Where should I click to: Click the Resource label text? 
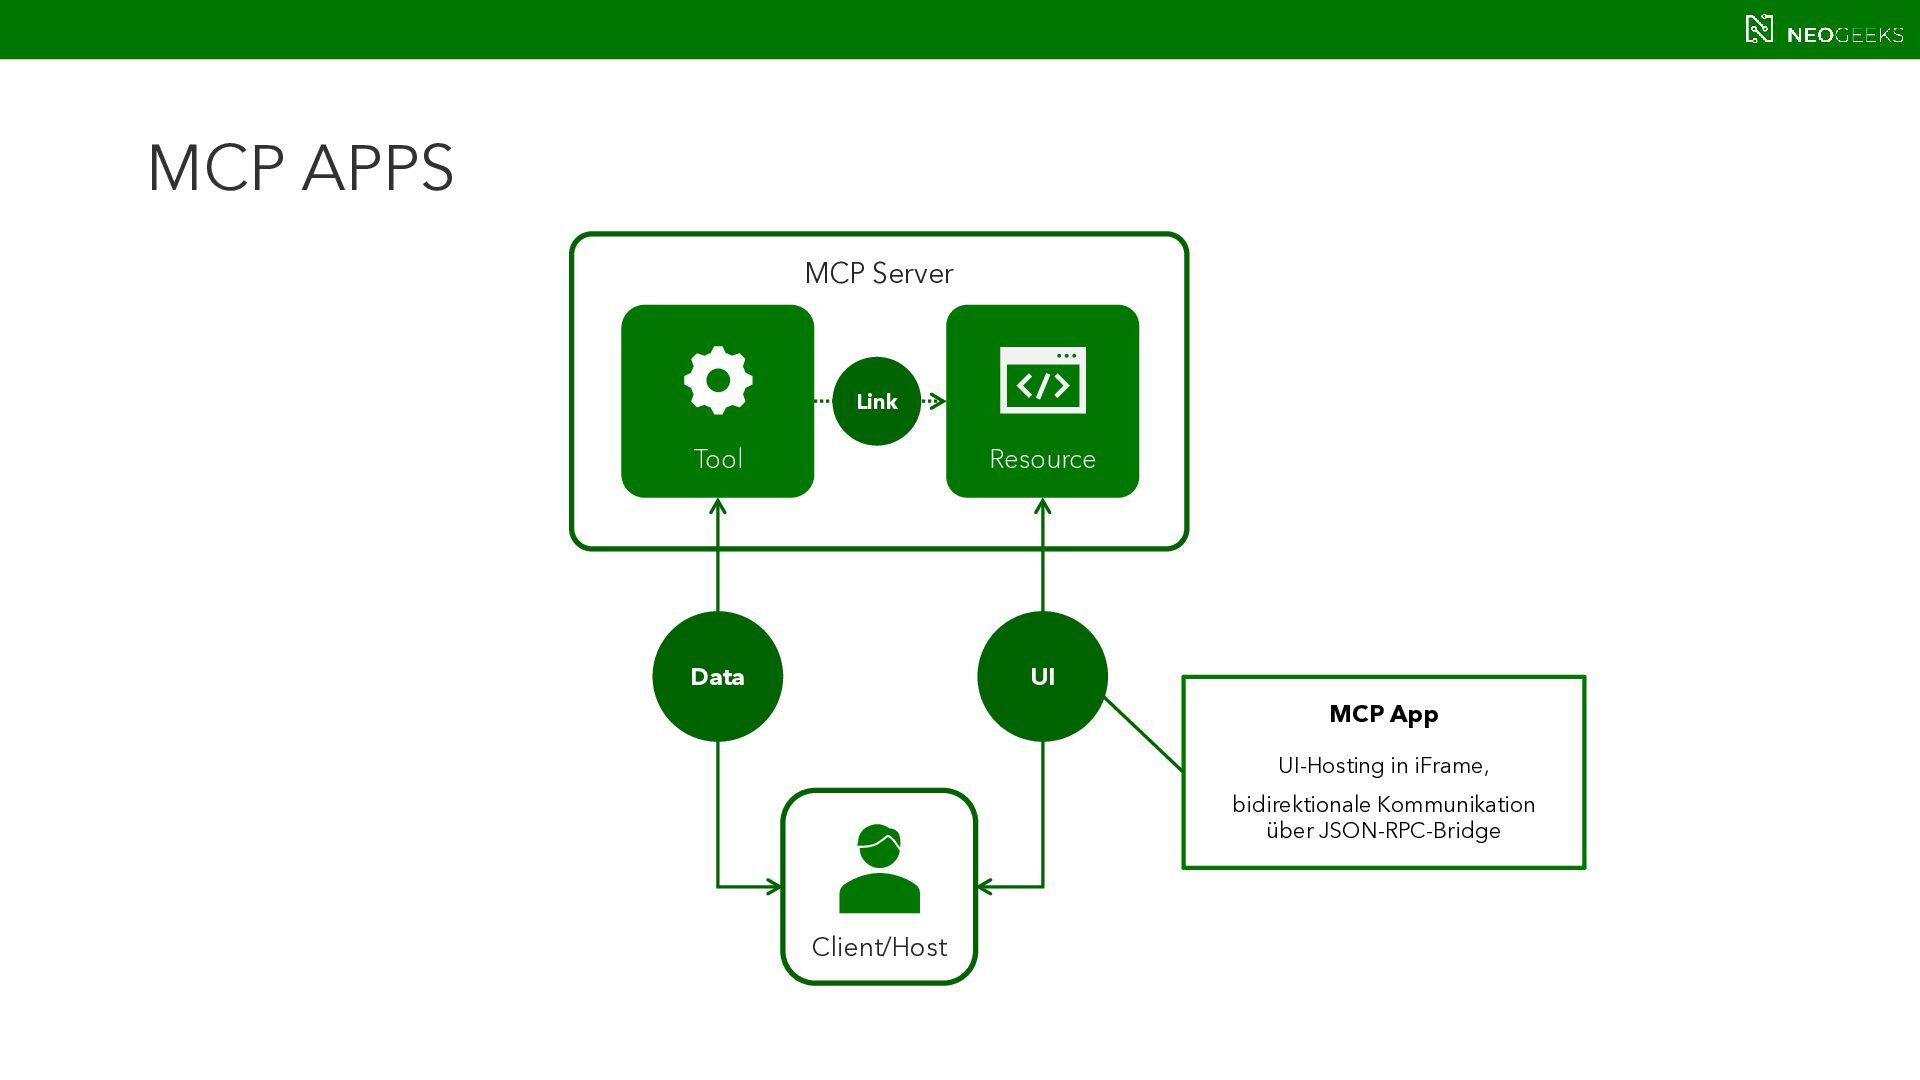point(1042,459)
